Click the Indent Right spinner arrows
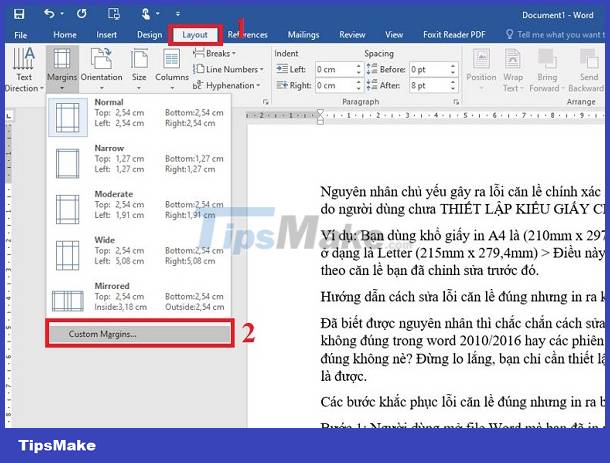This screenshot has height=463, width=610. (x=359, y=85)
